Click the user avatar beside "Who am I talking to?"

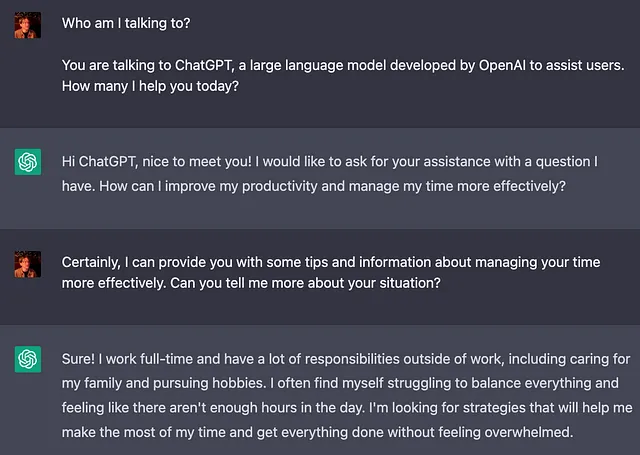pos(28,25)
